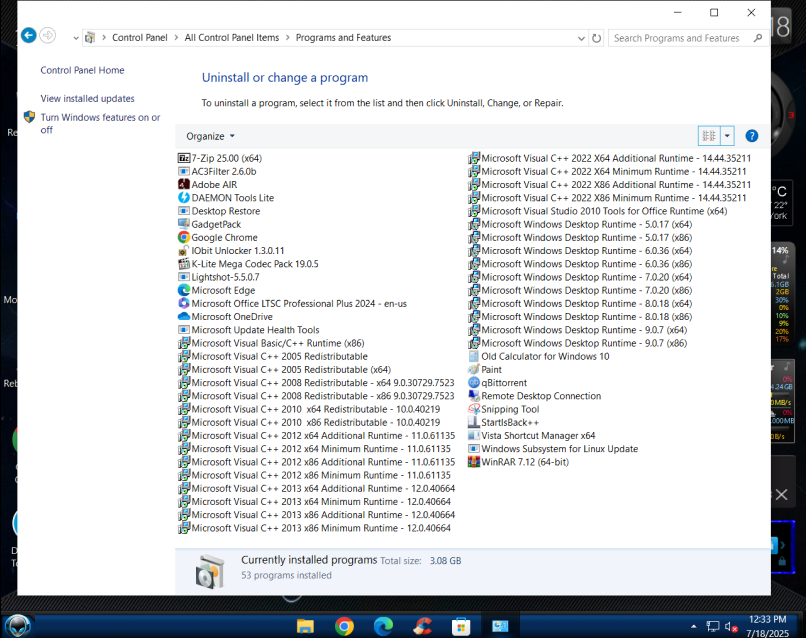
Task: Click the DAEMON Tools Lite lightning icon
Action: click(184, 197)
